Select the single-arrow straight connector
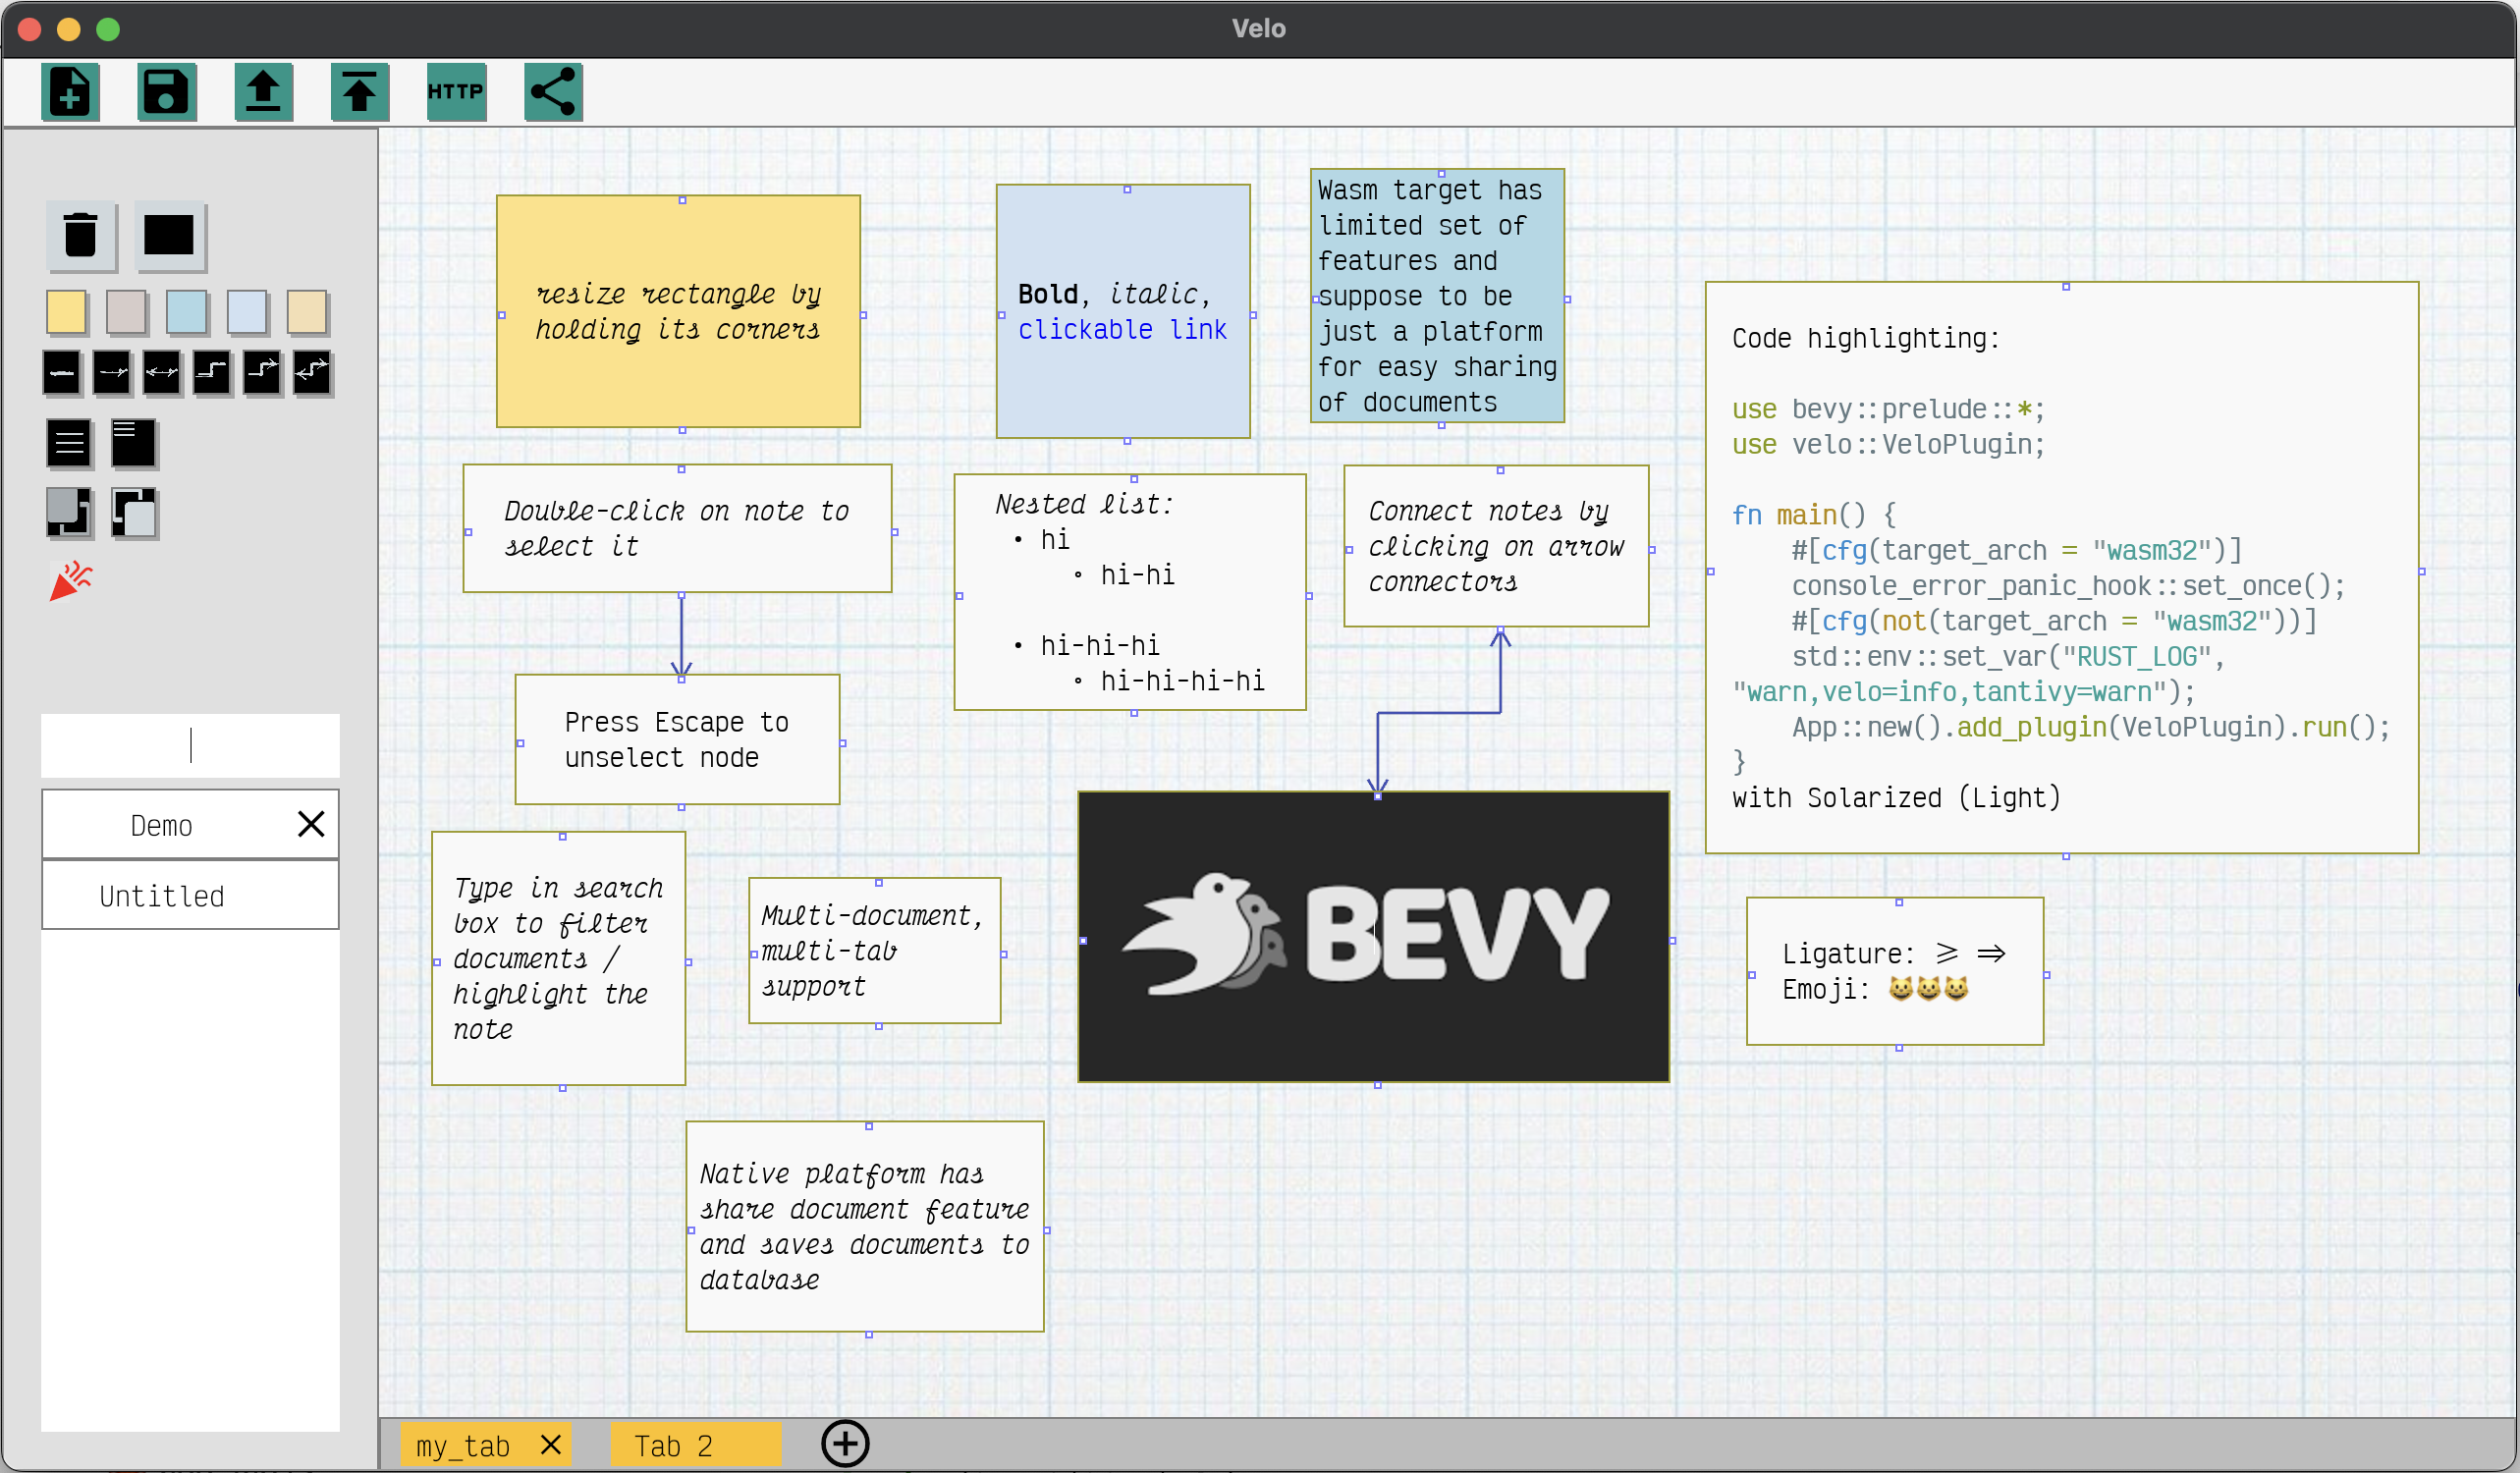The height and width of the screenshot is (1473, 2520). pyautogui.click(x=112, y=373)
